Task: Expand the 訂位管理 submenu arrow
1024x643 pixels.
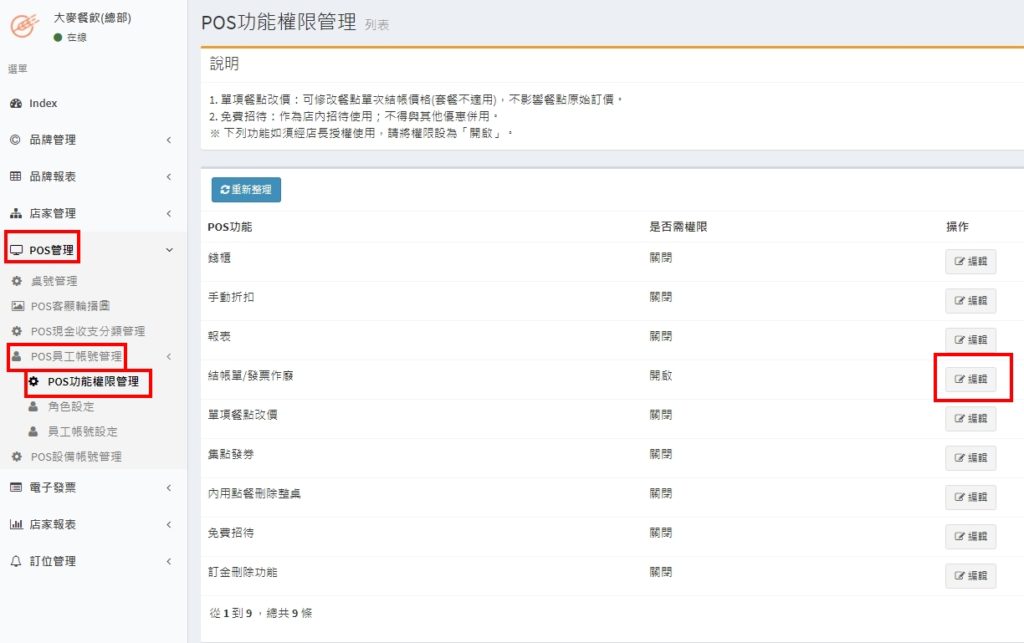Action: click(169, 562)
